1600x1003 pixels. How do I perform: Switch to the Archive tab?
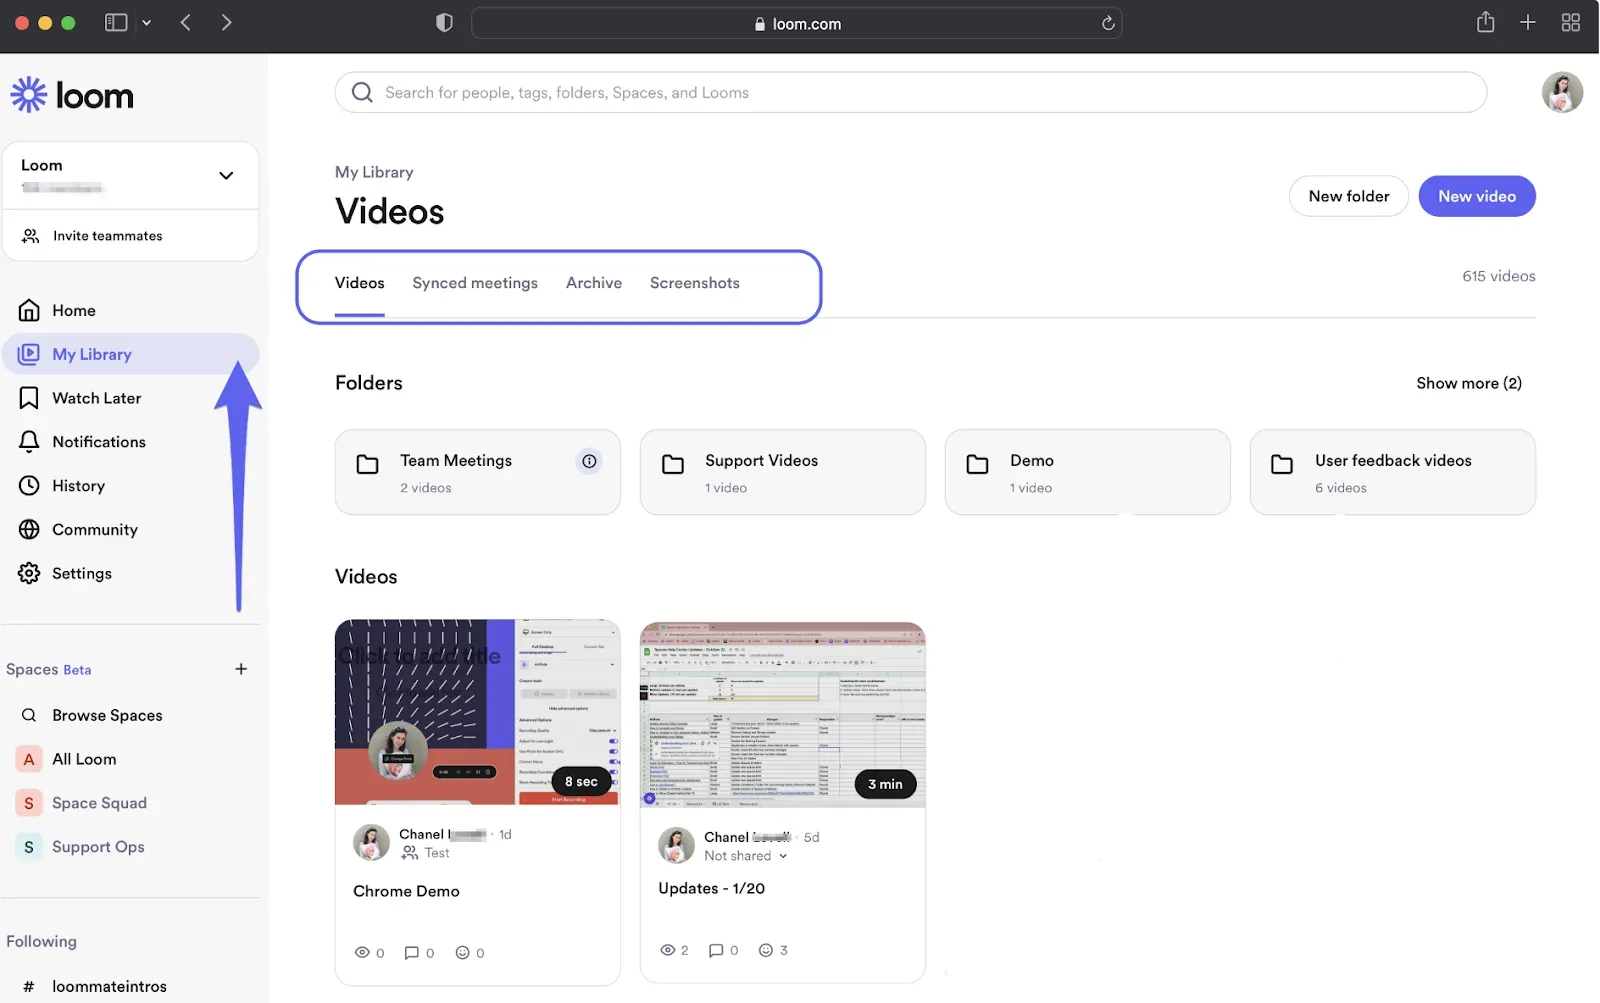pos(594,283)
